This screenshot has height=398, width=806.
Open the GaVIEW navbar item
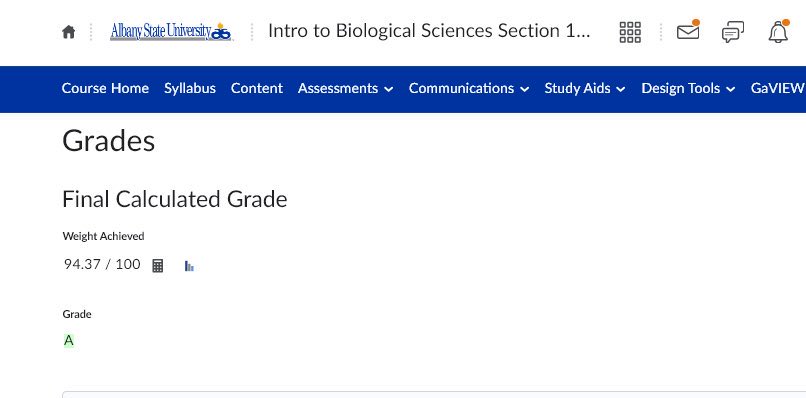[778, 88]
